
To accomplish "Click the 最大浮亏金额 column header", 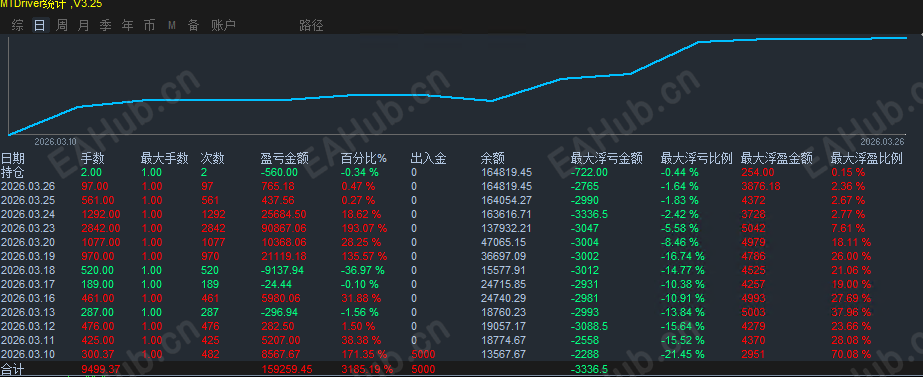I will tap(607, 158).
